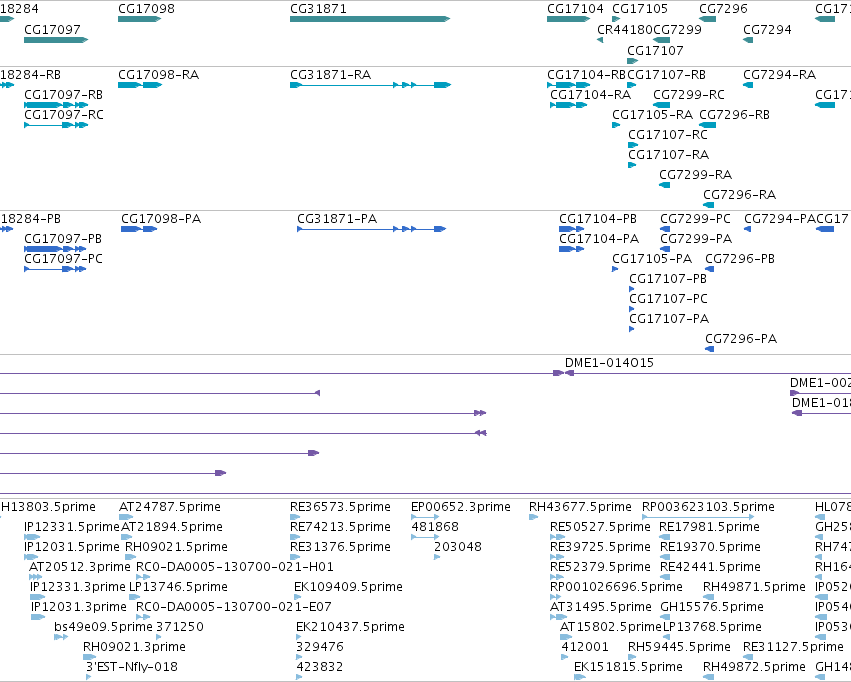Image resolution: width=851 pixels, height=682 pixels.
Task: Click the RP003623103.5prime EST label
Action: pyautogui.click(x=708, y=507)
